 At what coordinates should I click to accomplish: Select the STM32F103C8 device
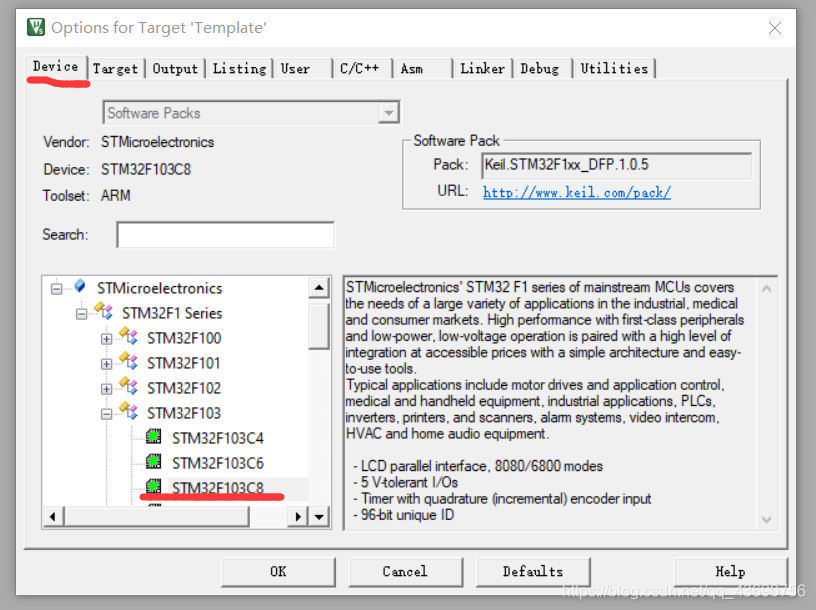pyautogui.click(x=218, y=488)
